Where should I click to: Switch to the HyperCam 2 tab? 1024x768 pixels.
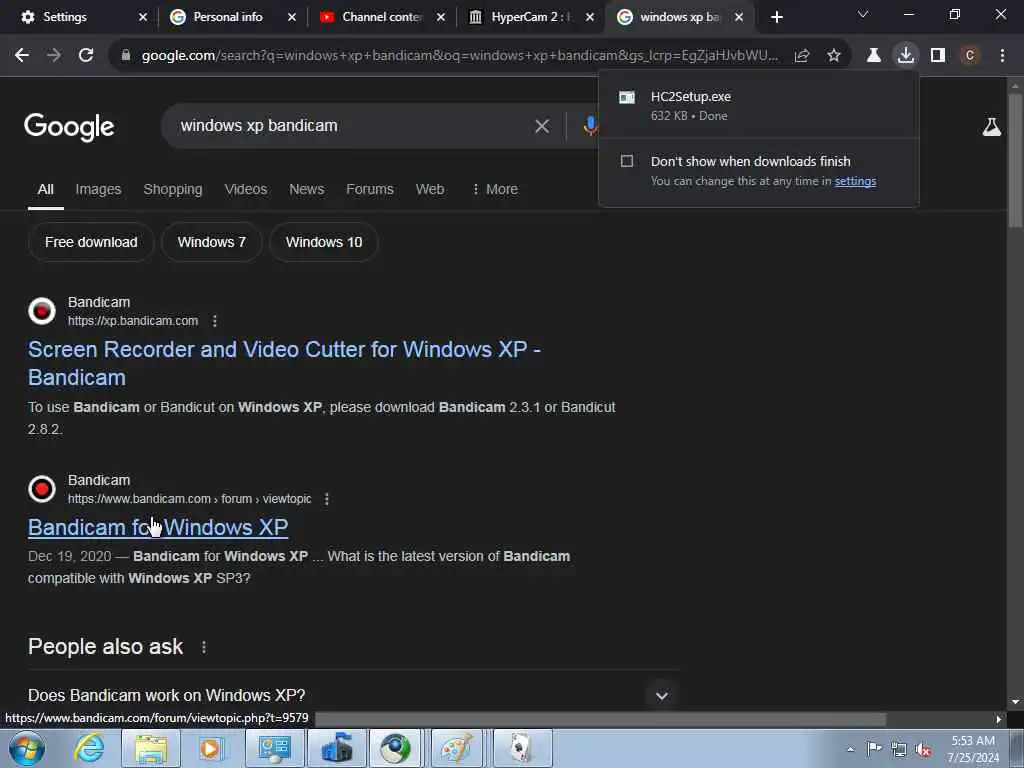[530, 17]
